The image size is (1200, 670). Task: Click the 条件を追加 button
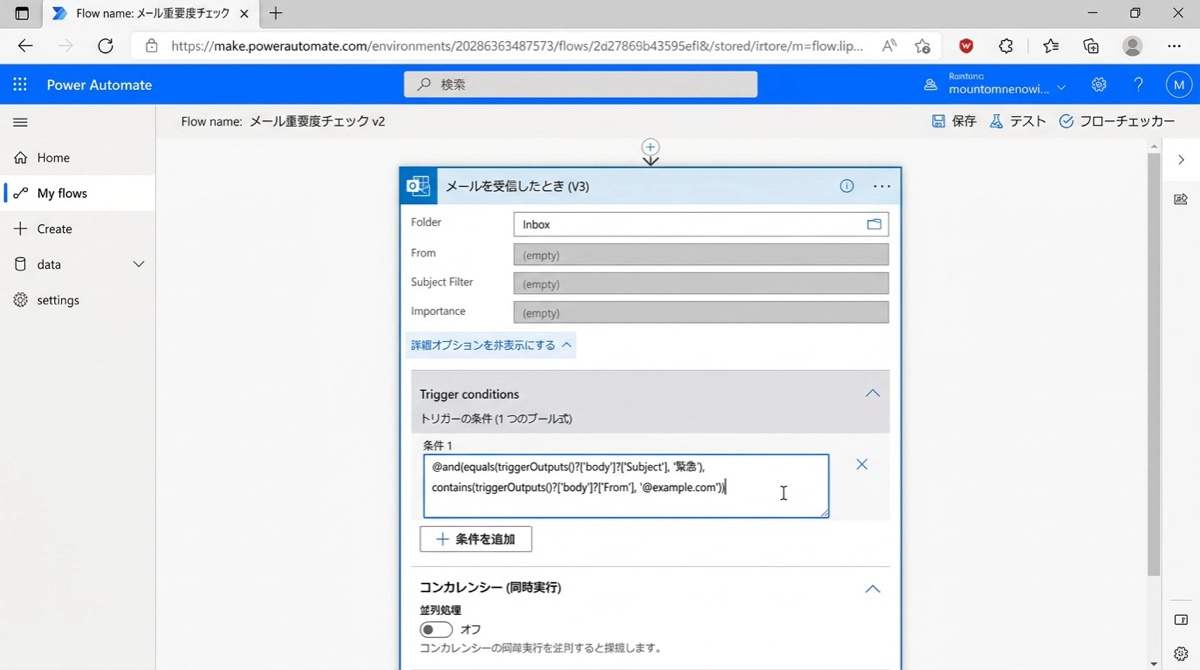tap(476, 539)
